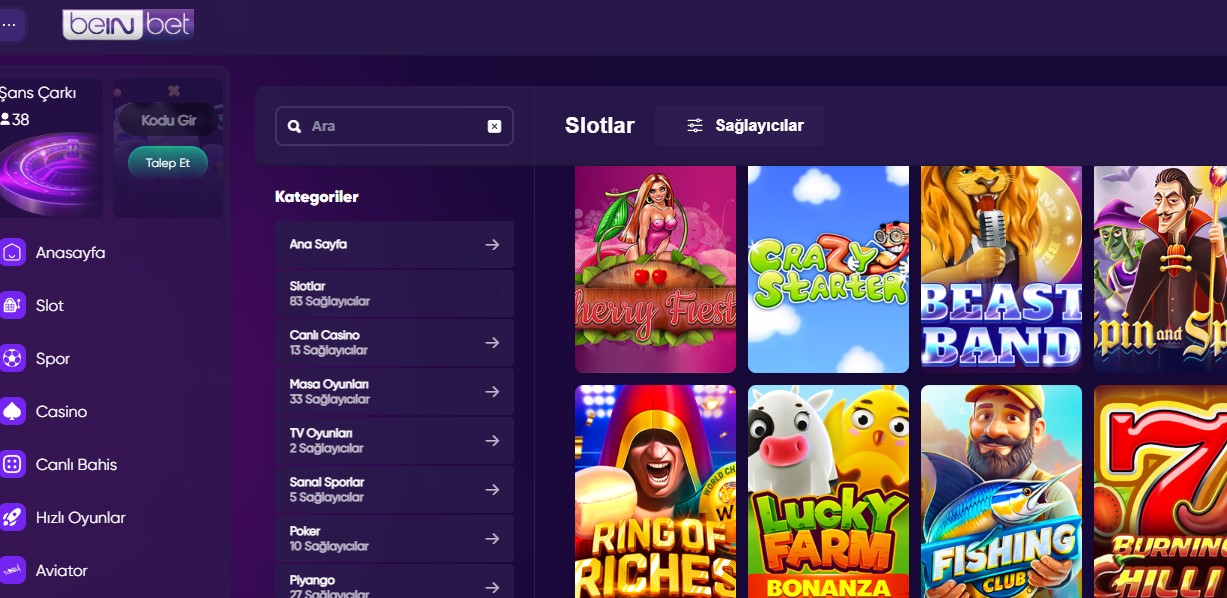Click the filter sliders icon next to Sağlayıcılar

click(694, 125)
